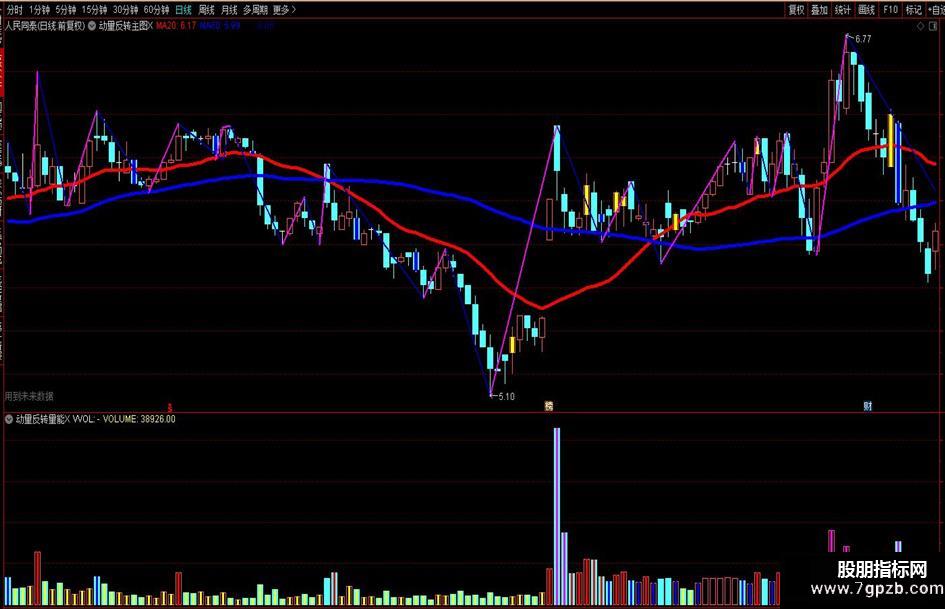945x609 pixels.
Task: Select the 1分钟 period tab
Action: pyautogui.click(x=39, y=10)
